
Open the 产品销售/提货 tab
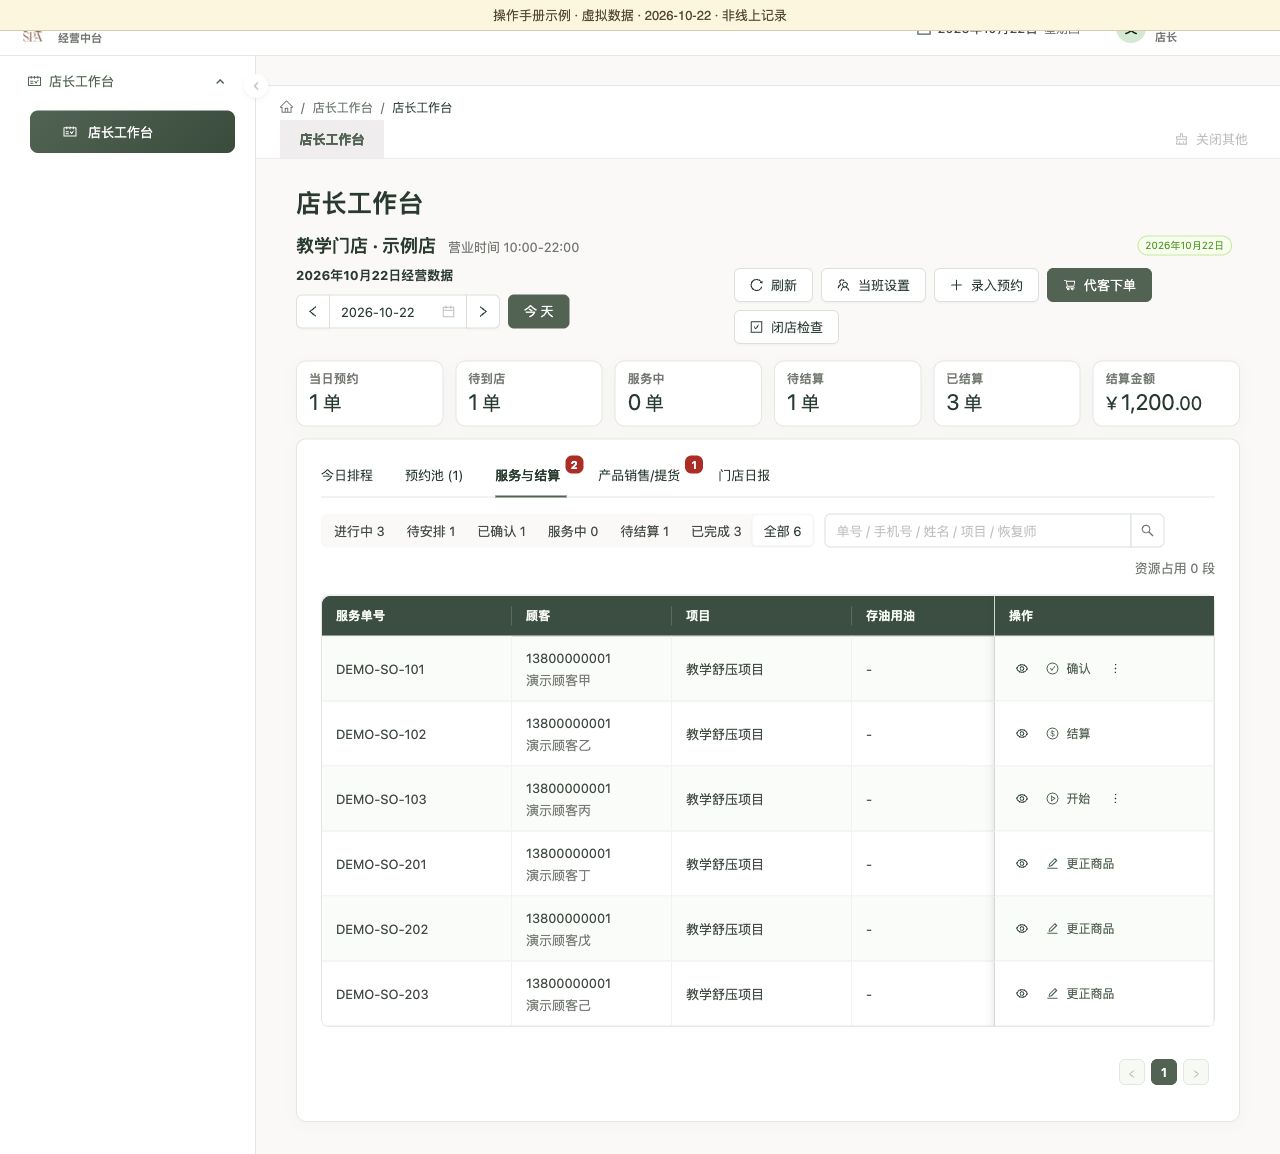[639, 476]
